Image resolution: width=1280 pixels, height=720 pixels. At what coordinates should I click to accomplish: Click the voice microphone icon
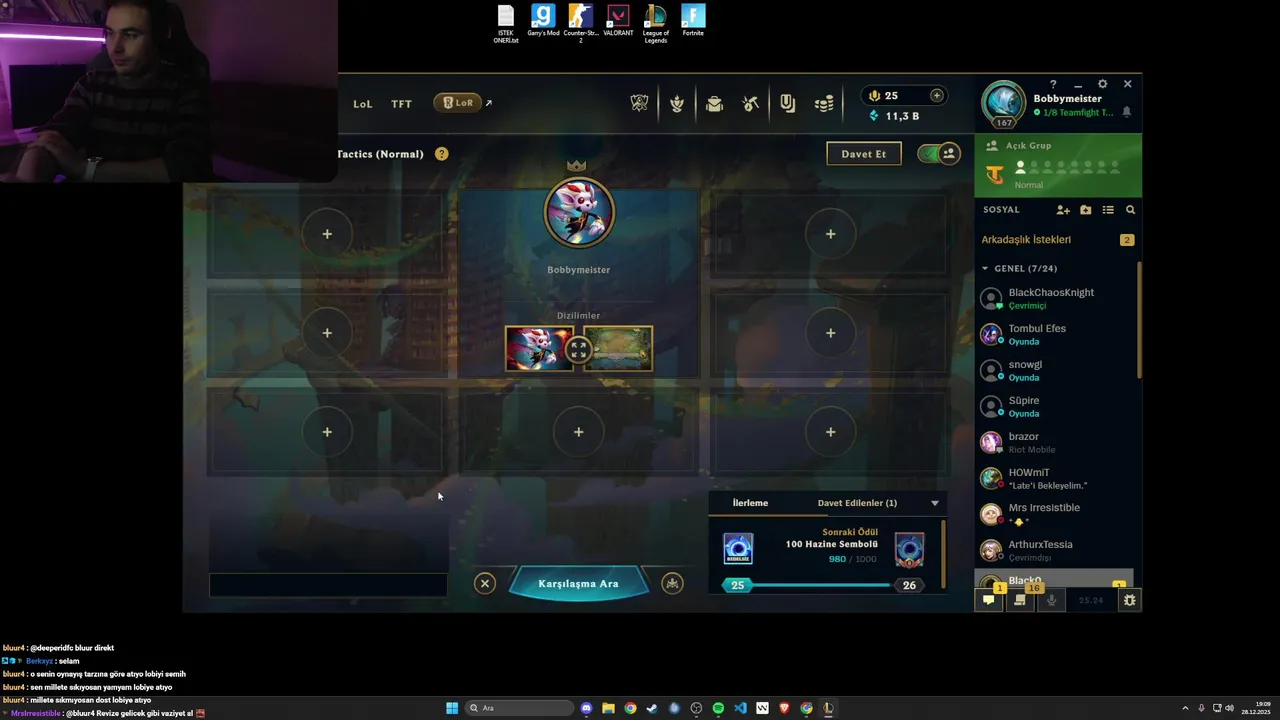(1051, 600)
